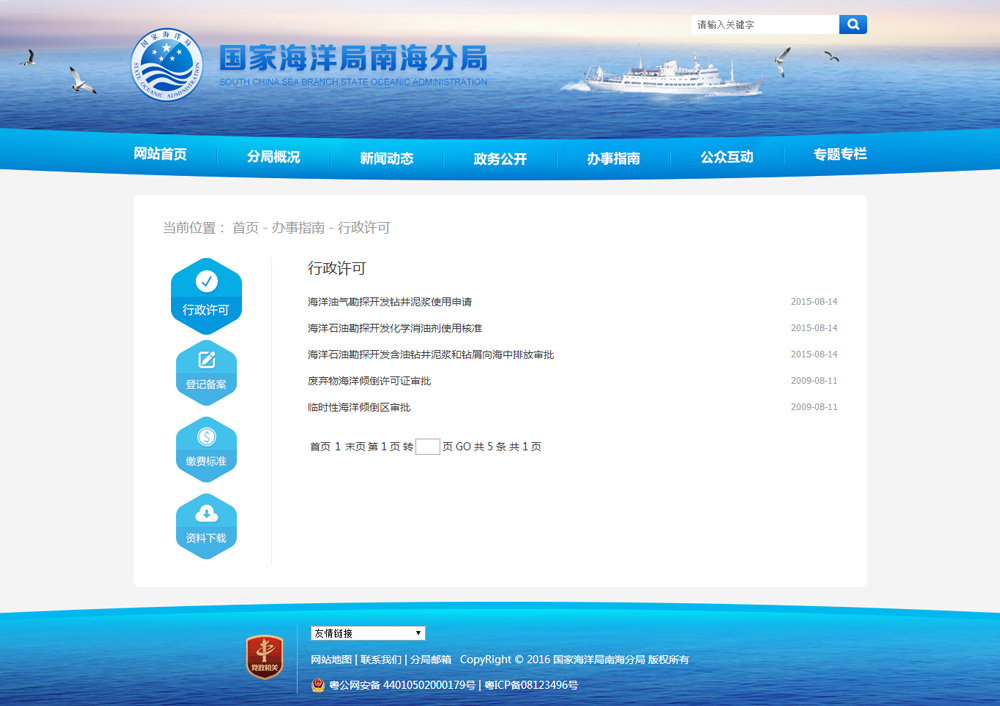Expand the 友情链接 dropdown
1000x706 pixels.
tap(367, 633)
